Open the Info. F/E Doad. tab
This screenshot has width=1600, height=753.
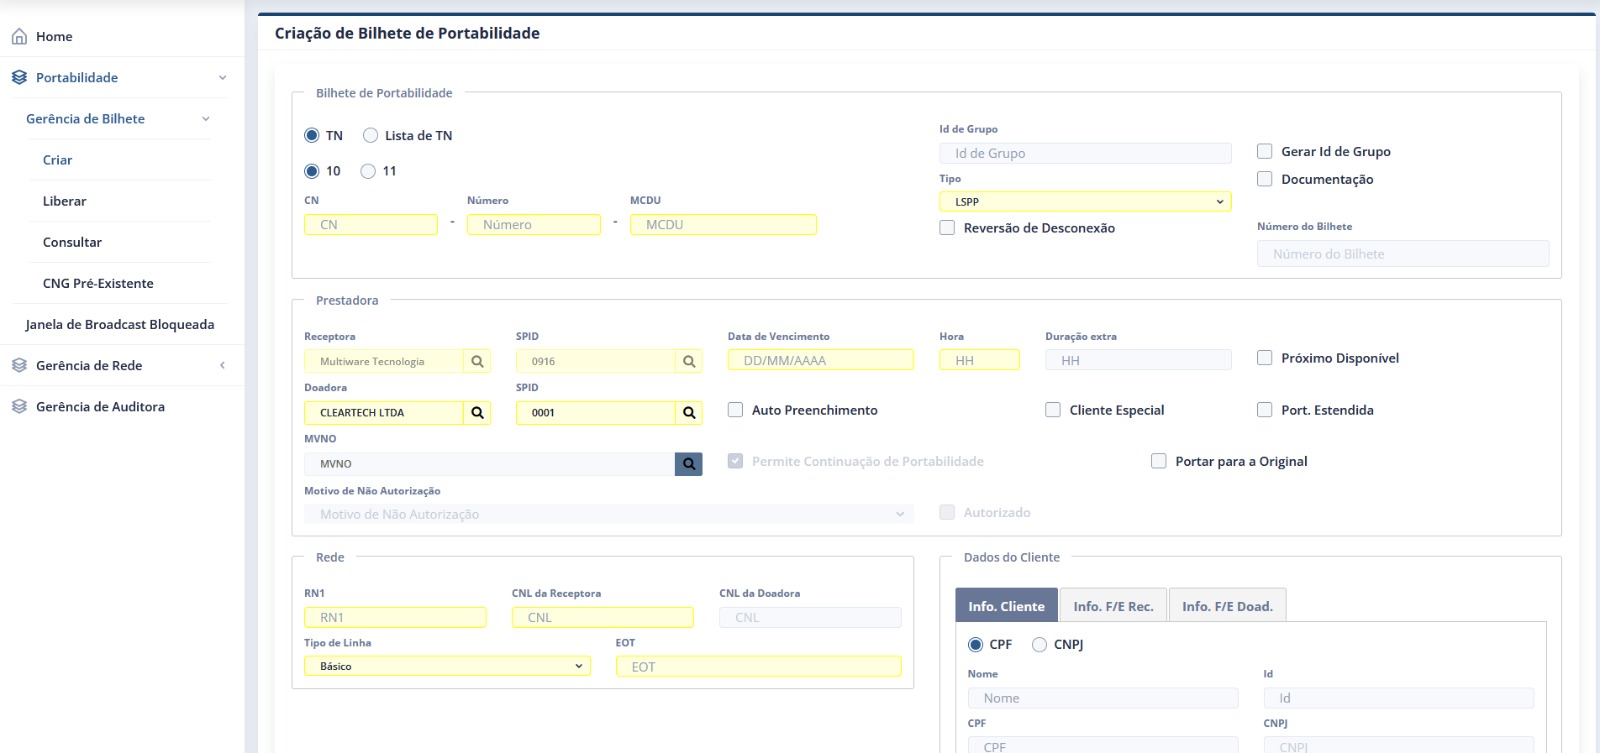tap(1227, 606)
